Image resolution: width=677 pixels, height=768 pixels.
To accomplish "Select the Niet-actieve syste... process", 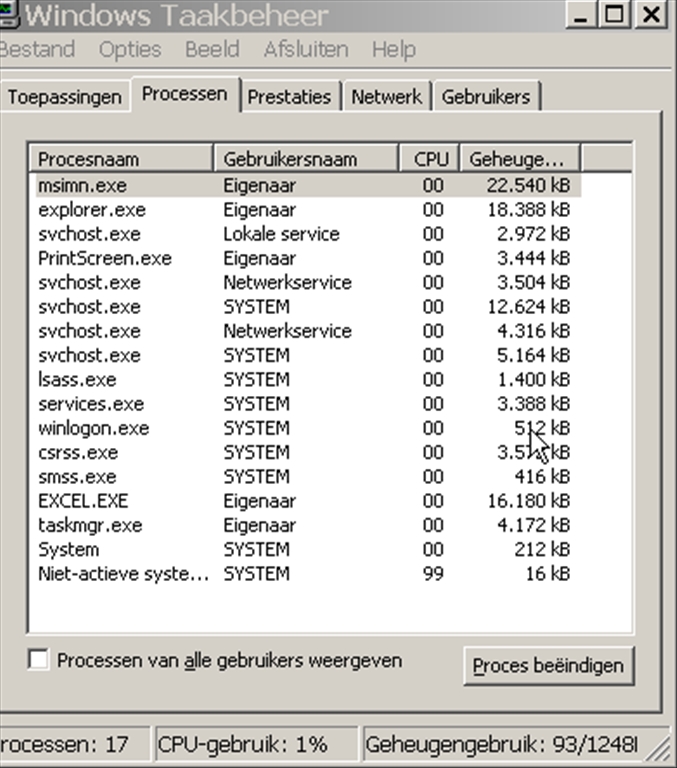I will [x=308, y=574].
